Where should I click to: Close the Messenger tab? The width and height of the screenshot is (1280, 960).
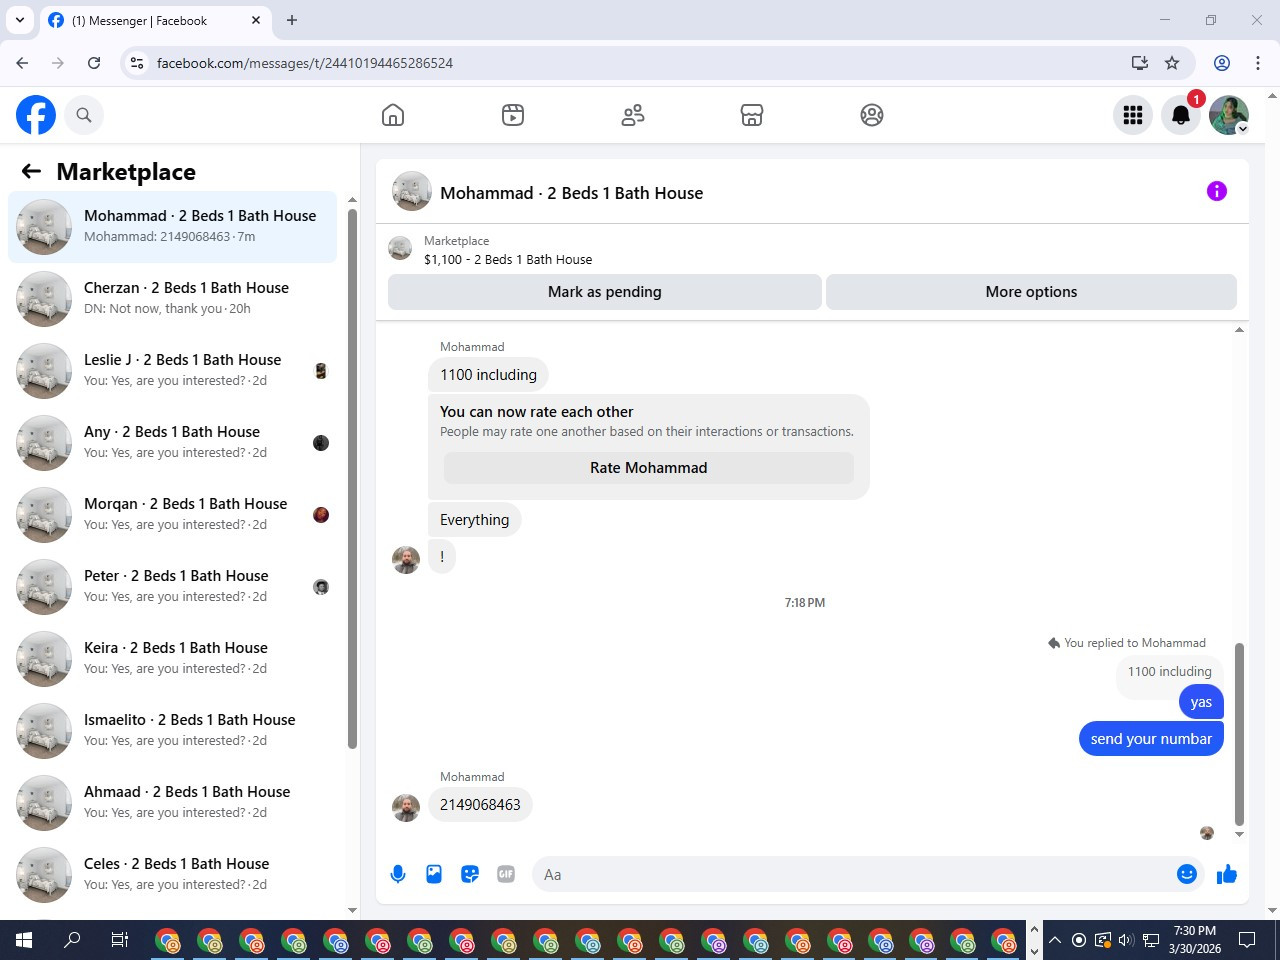[256, 20]
